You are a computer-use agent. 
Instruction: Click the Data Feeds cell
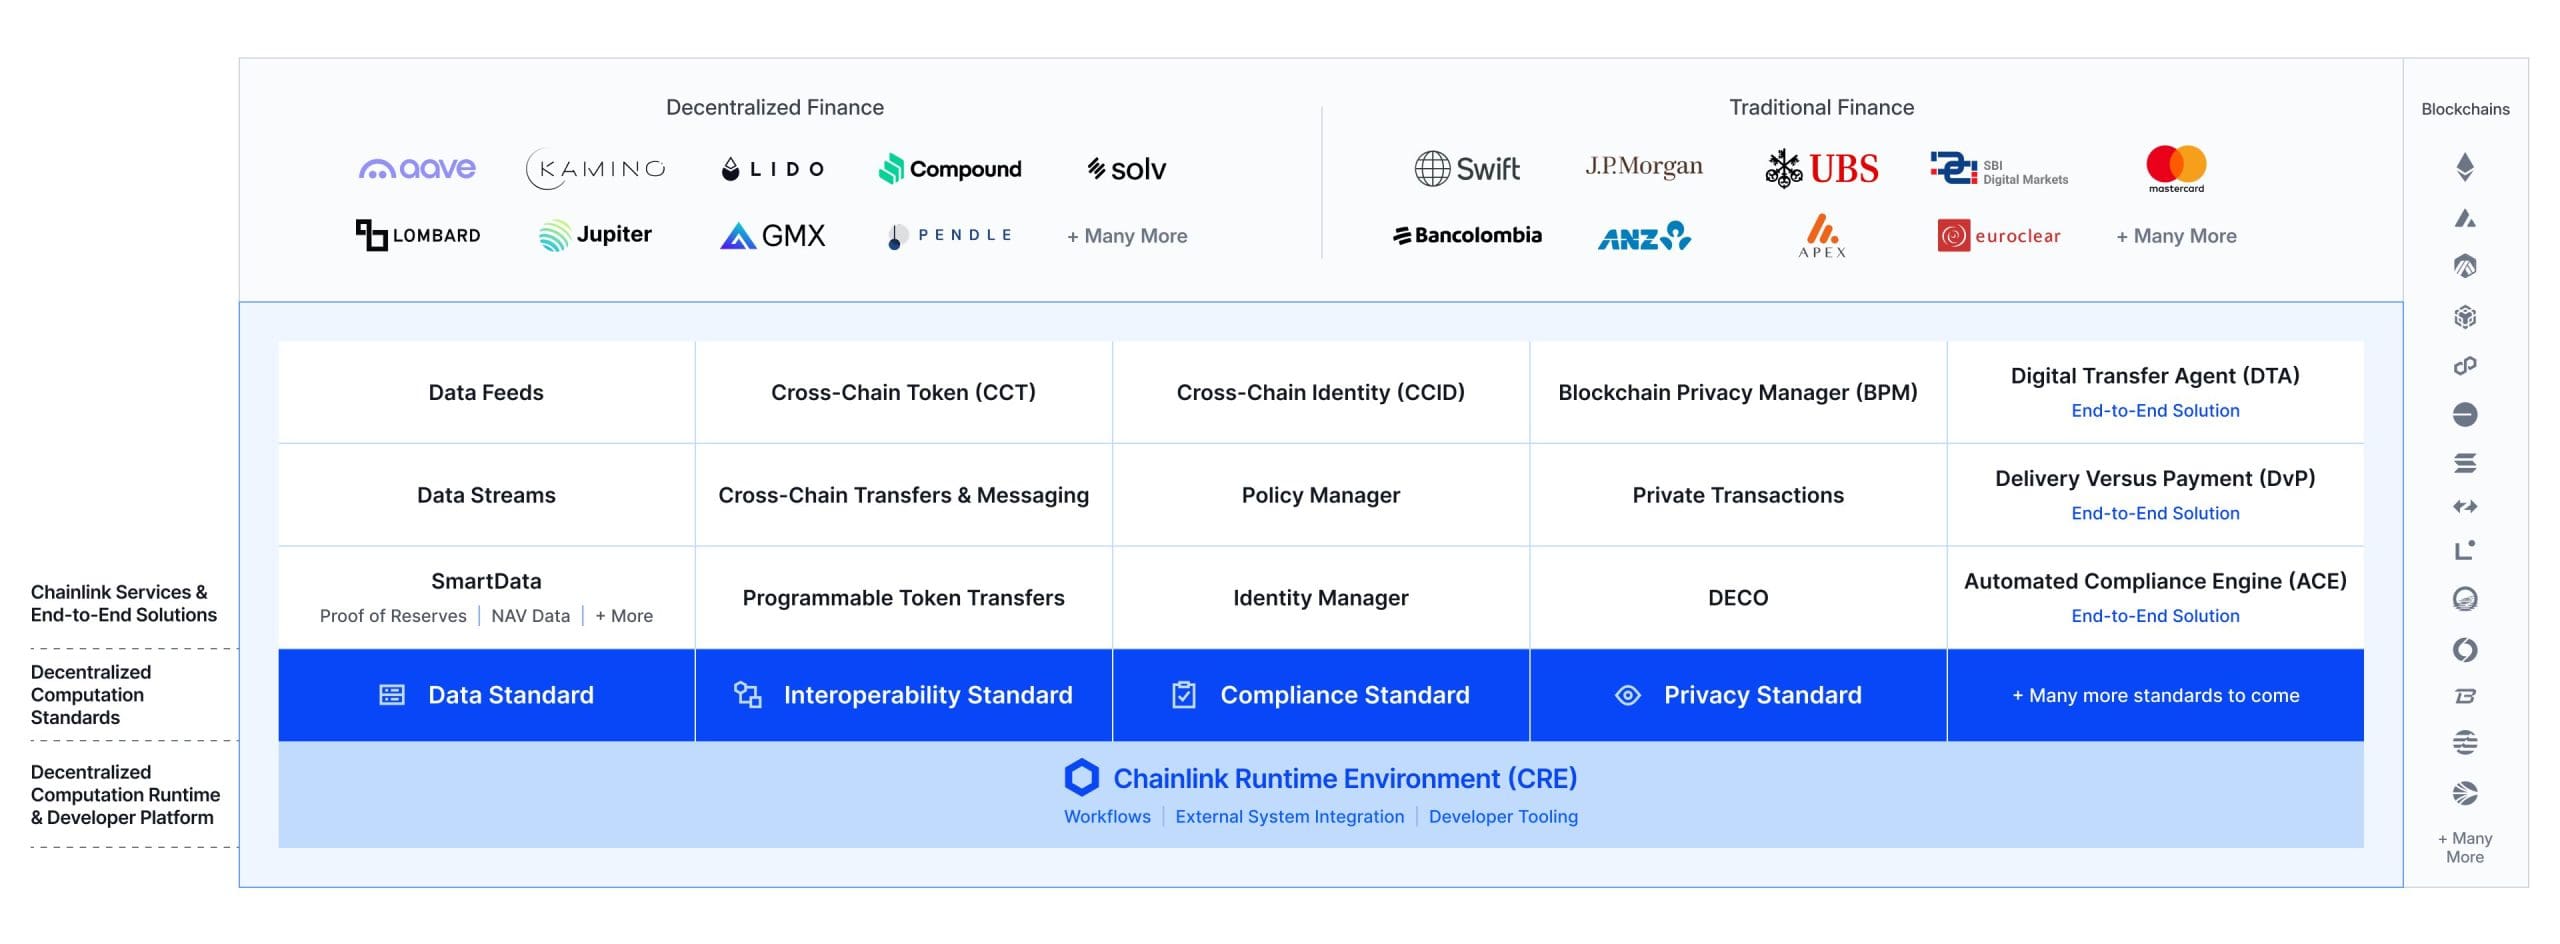coord(486,392)
